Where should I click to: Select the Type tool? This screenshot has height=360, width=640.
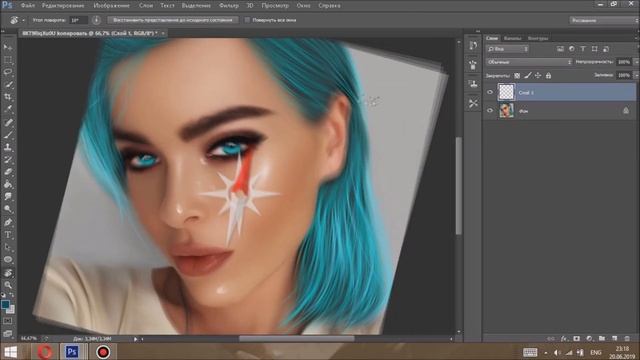click(8, 235)
